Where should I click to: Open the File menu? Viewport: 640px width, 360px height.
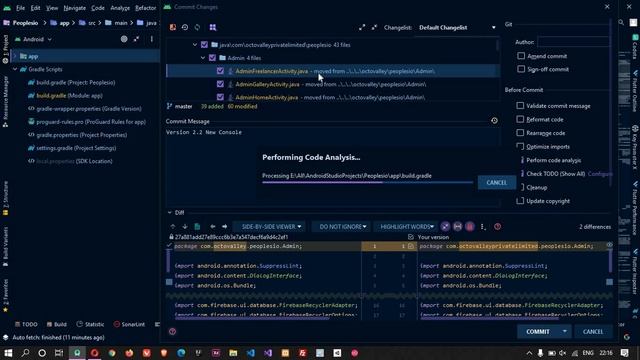[20, 8]
